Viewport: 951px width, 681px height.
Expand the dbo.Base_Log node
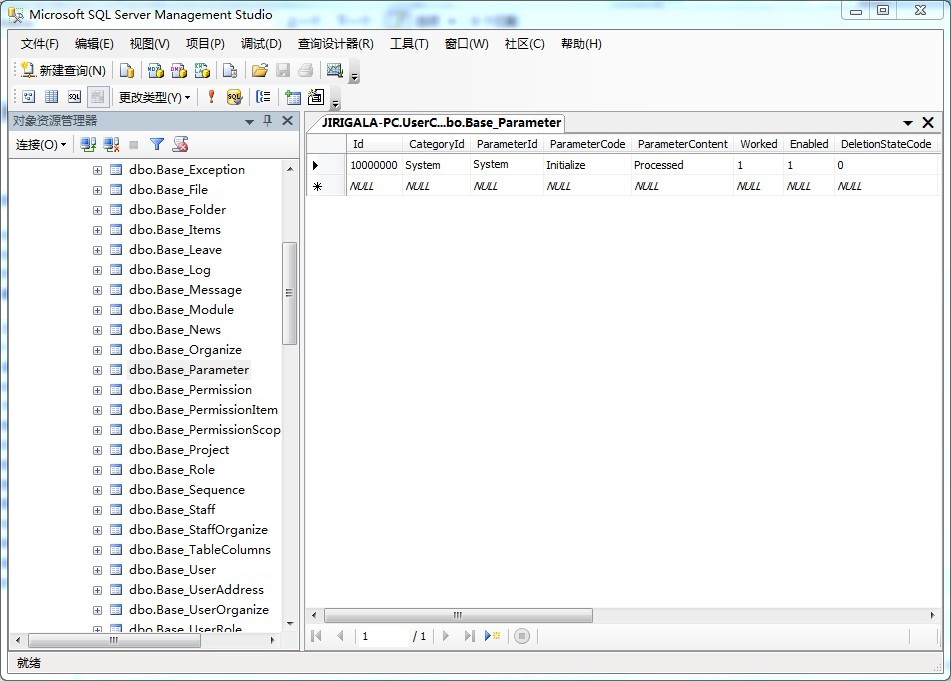point(97,270)
